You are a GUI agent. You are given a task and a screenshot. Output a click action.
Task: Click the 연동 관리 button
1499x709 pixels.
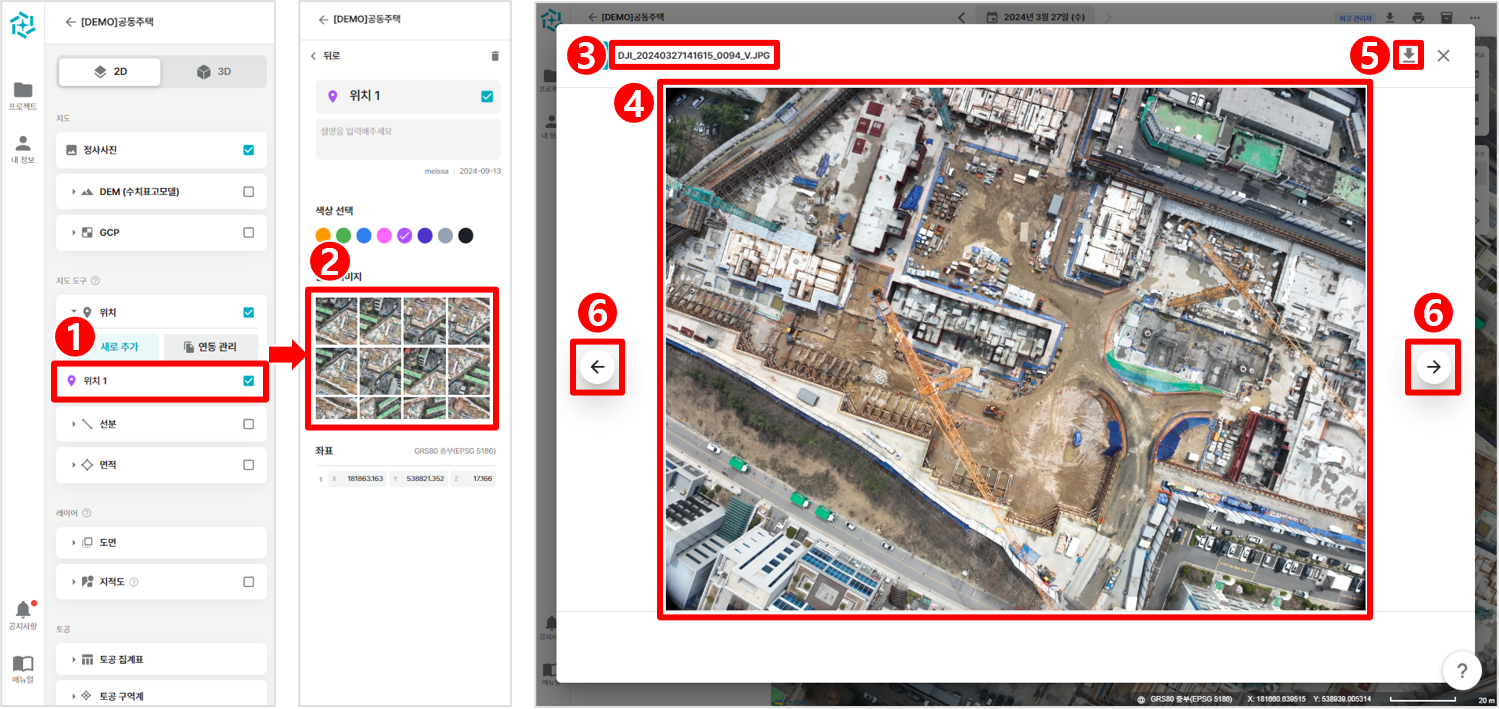tap(211, 347)
